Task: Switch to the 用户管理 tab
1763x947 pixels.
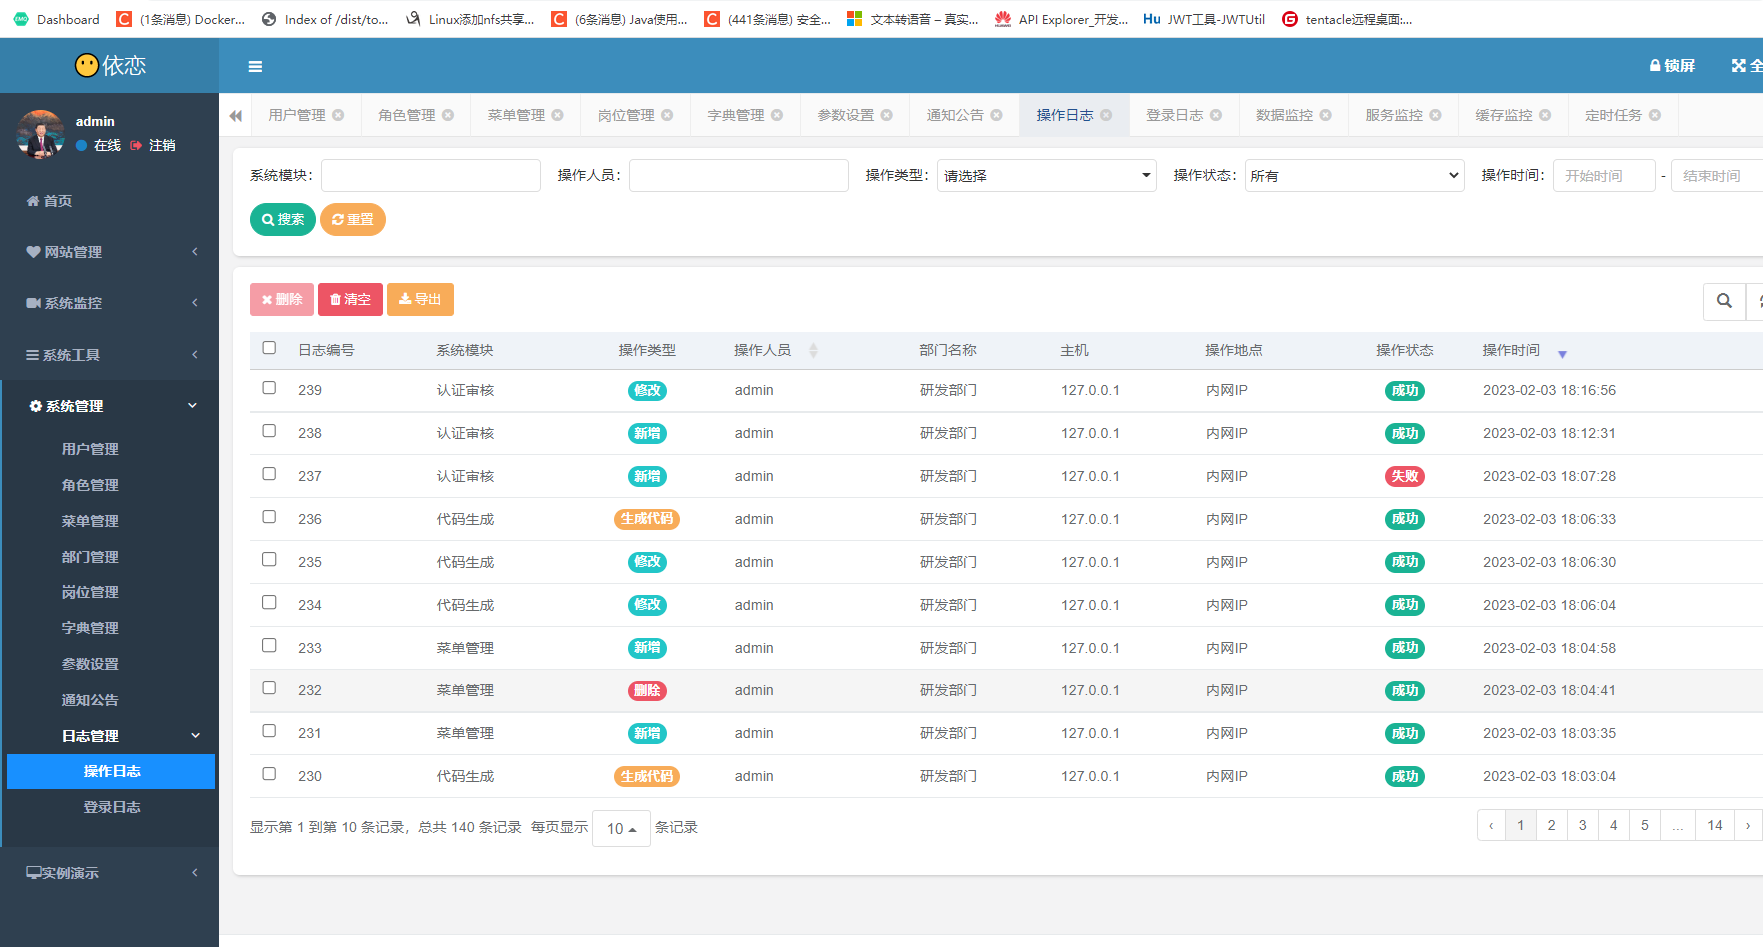Action: (297, 115)
